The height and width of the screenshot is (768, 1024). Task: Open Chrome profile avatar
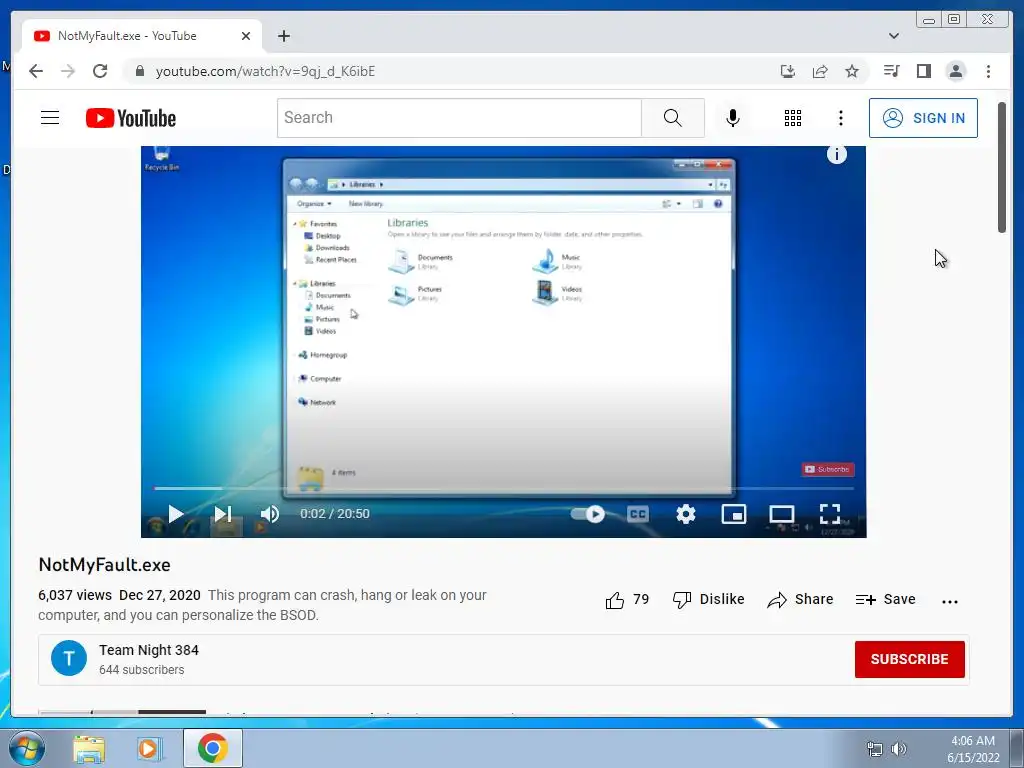tap(955, 71)
